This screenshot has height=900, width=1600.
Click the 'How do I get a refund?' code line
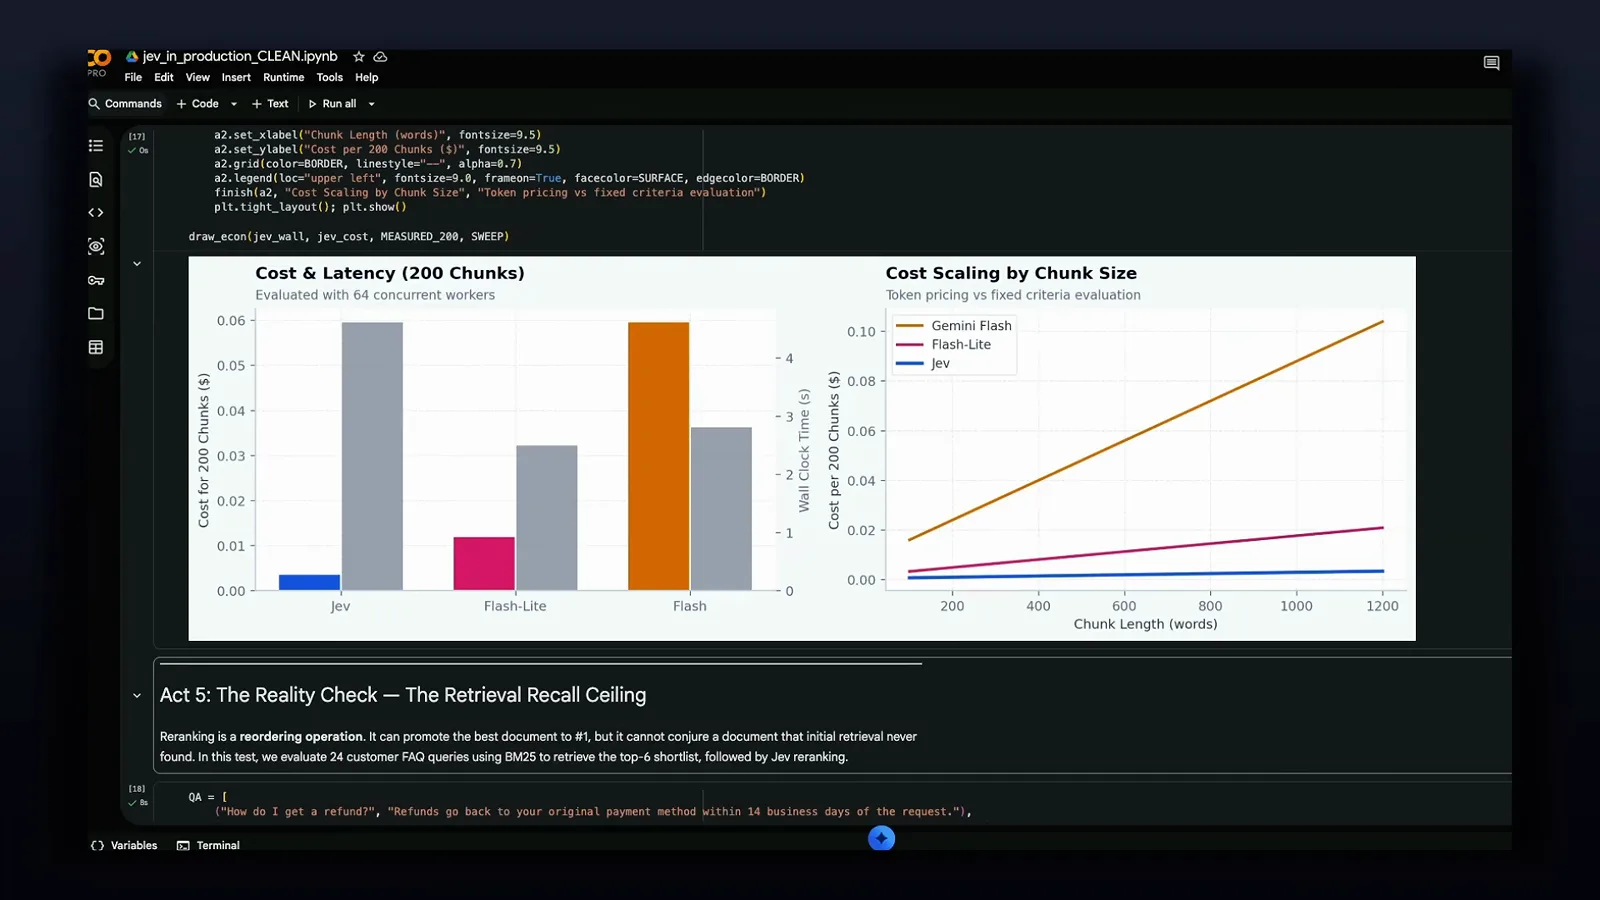(593, 812)
